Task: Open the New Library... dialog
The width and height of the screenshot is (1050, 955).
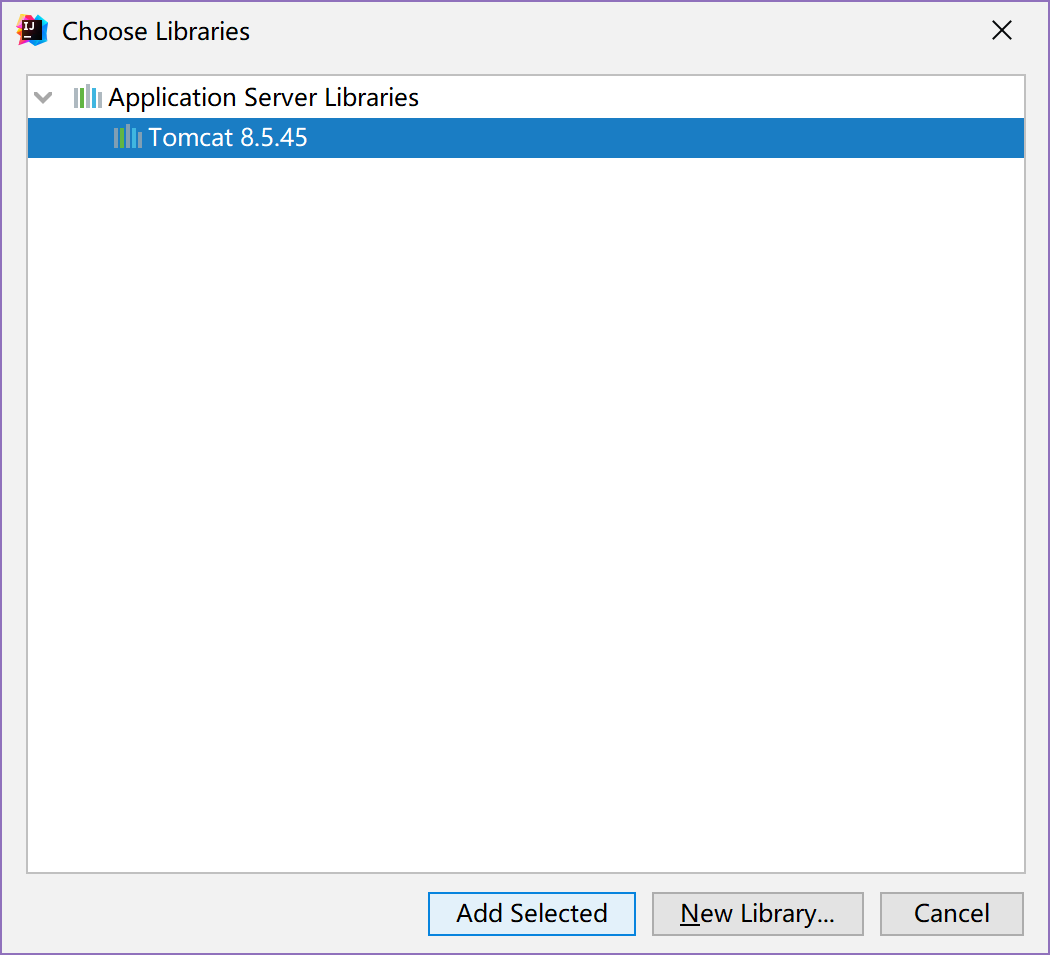Action: click(757, 913)
